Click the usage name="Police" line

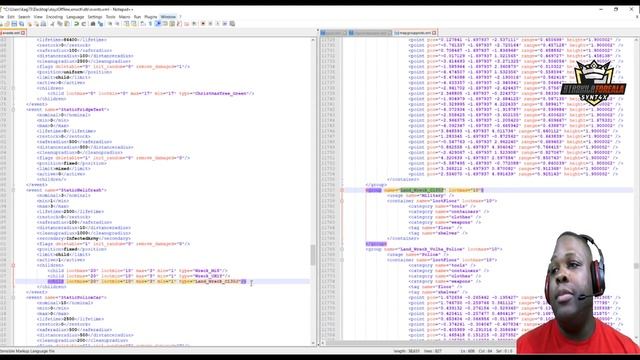(x=418, y=255)
